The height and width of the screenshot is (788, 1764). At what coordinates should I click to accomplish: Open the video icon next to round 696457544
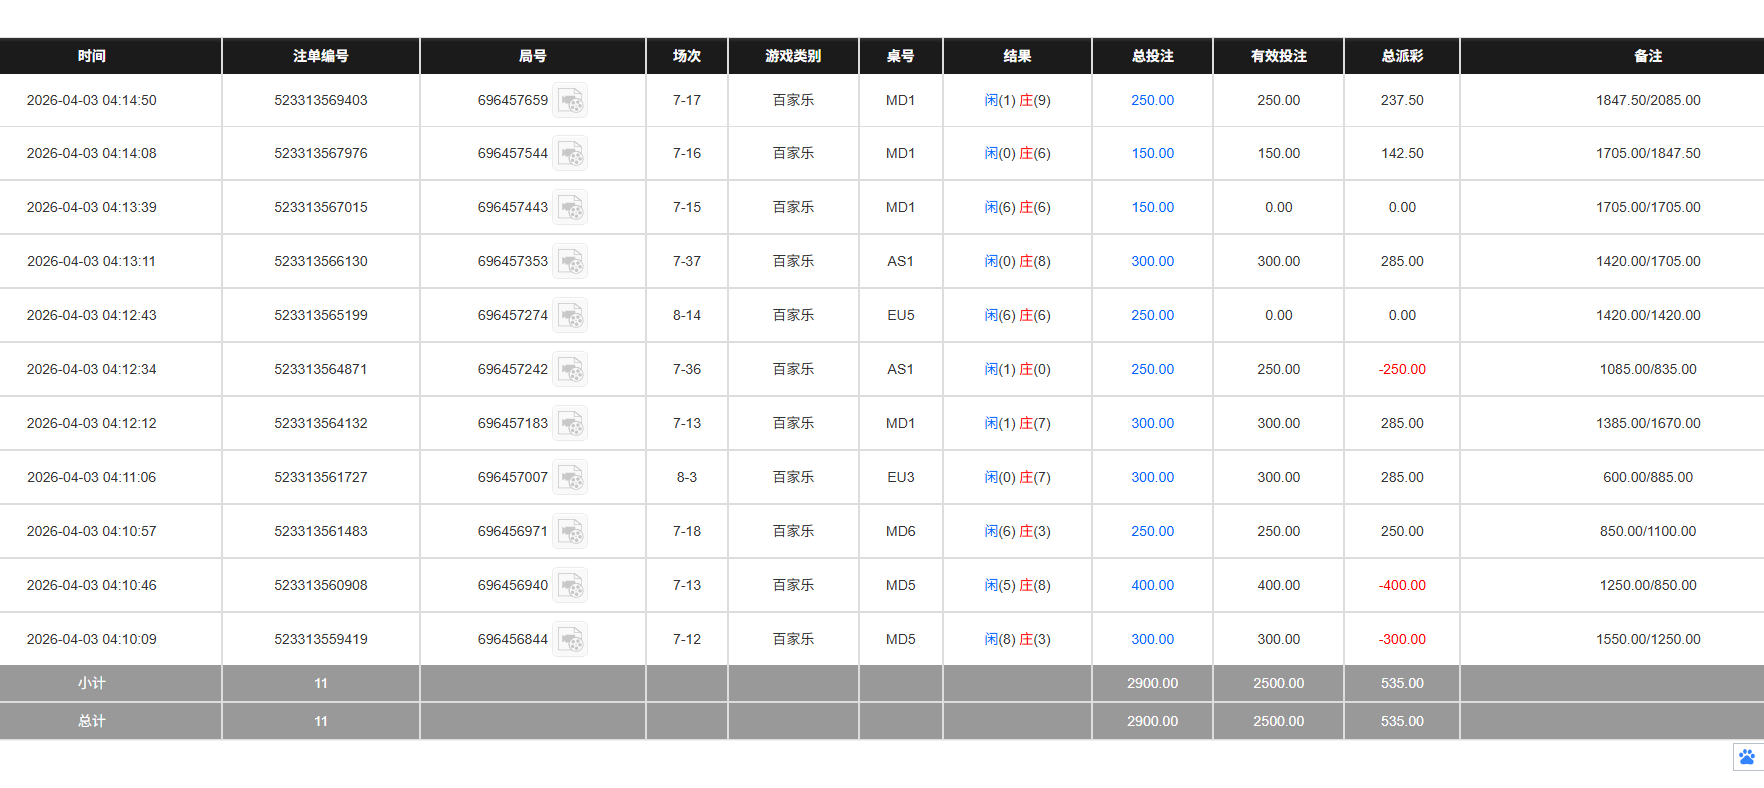pos(570,154)
